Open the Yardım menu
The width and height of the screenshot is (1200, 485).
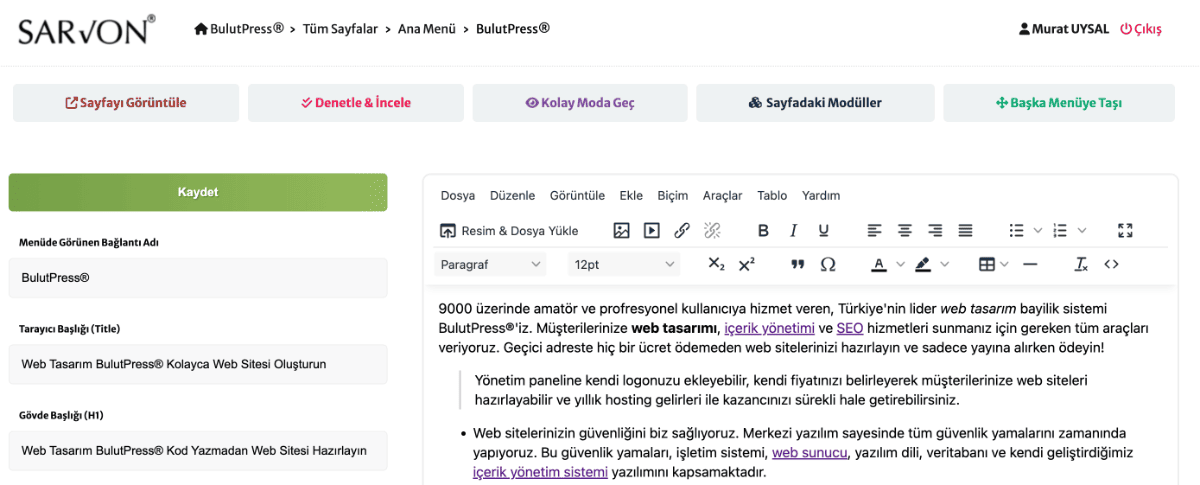(821, 195)
